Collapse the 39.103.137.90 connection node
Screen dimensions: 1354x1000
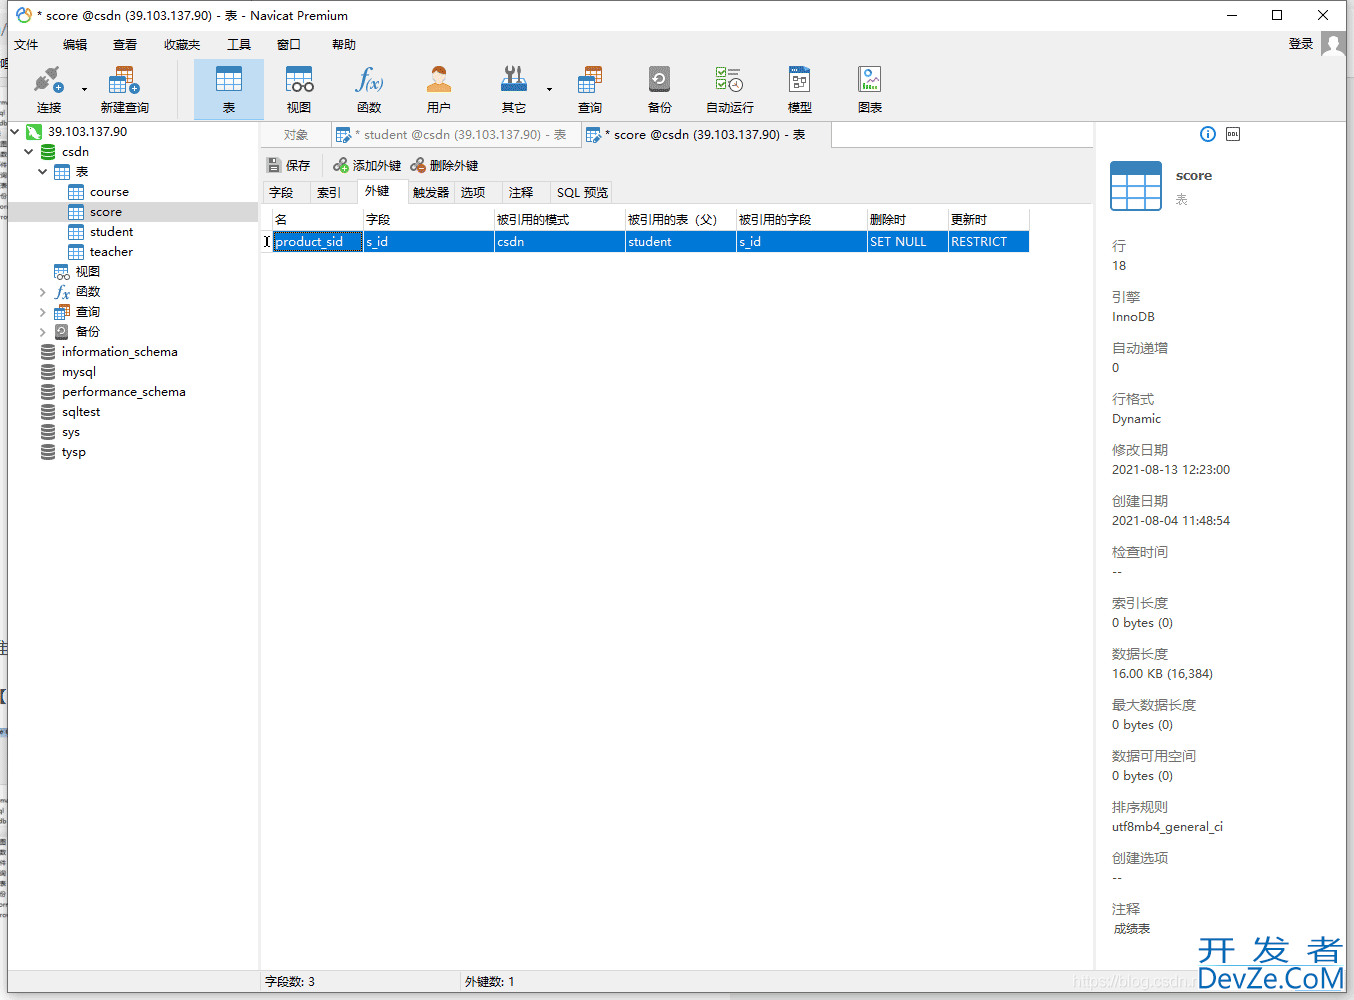pyautogui.click(x=15, y=131)
